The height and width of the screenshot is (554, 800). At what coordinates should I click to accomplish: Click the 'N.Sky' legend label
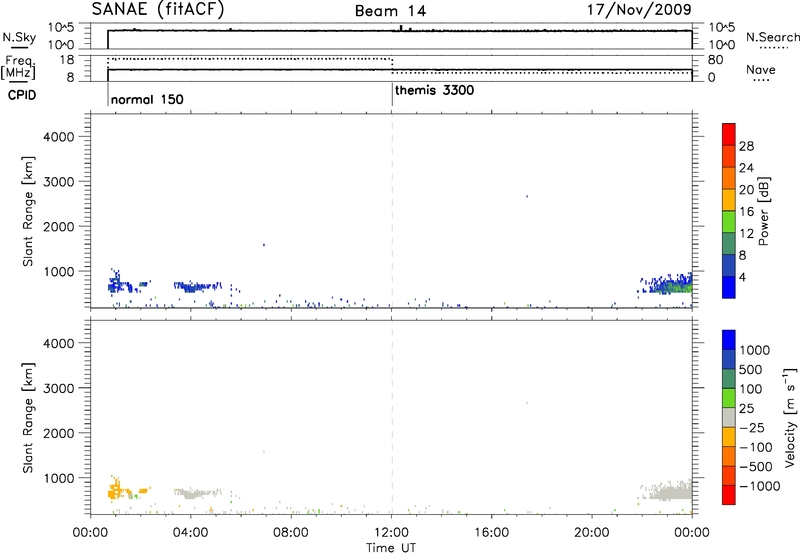click(19, 37)
